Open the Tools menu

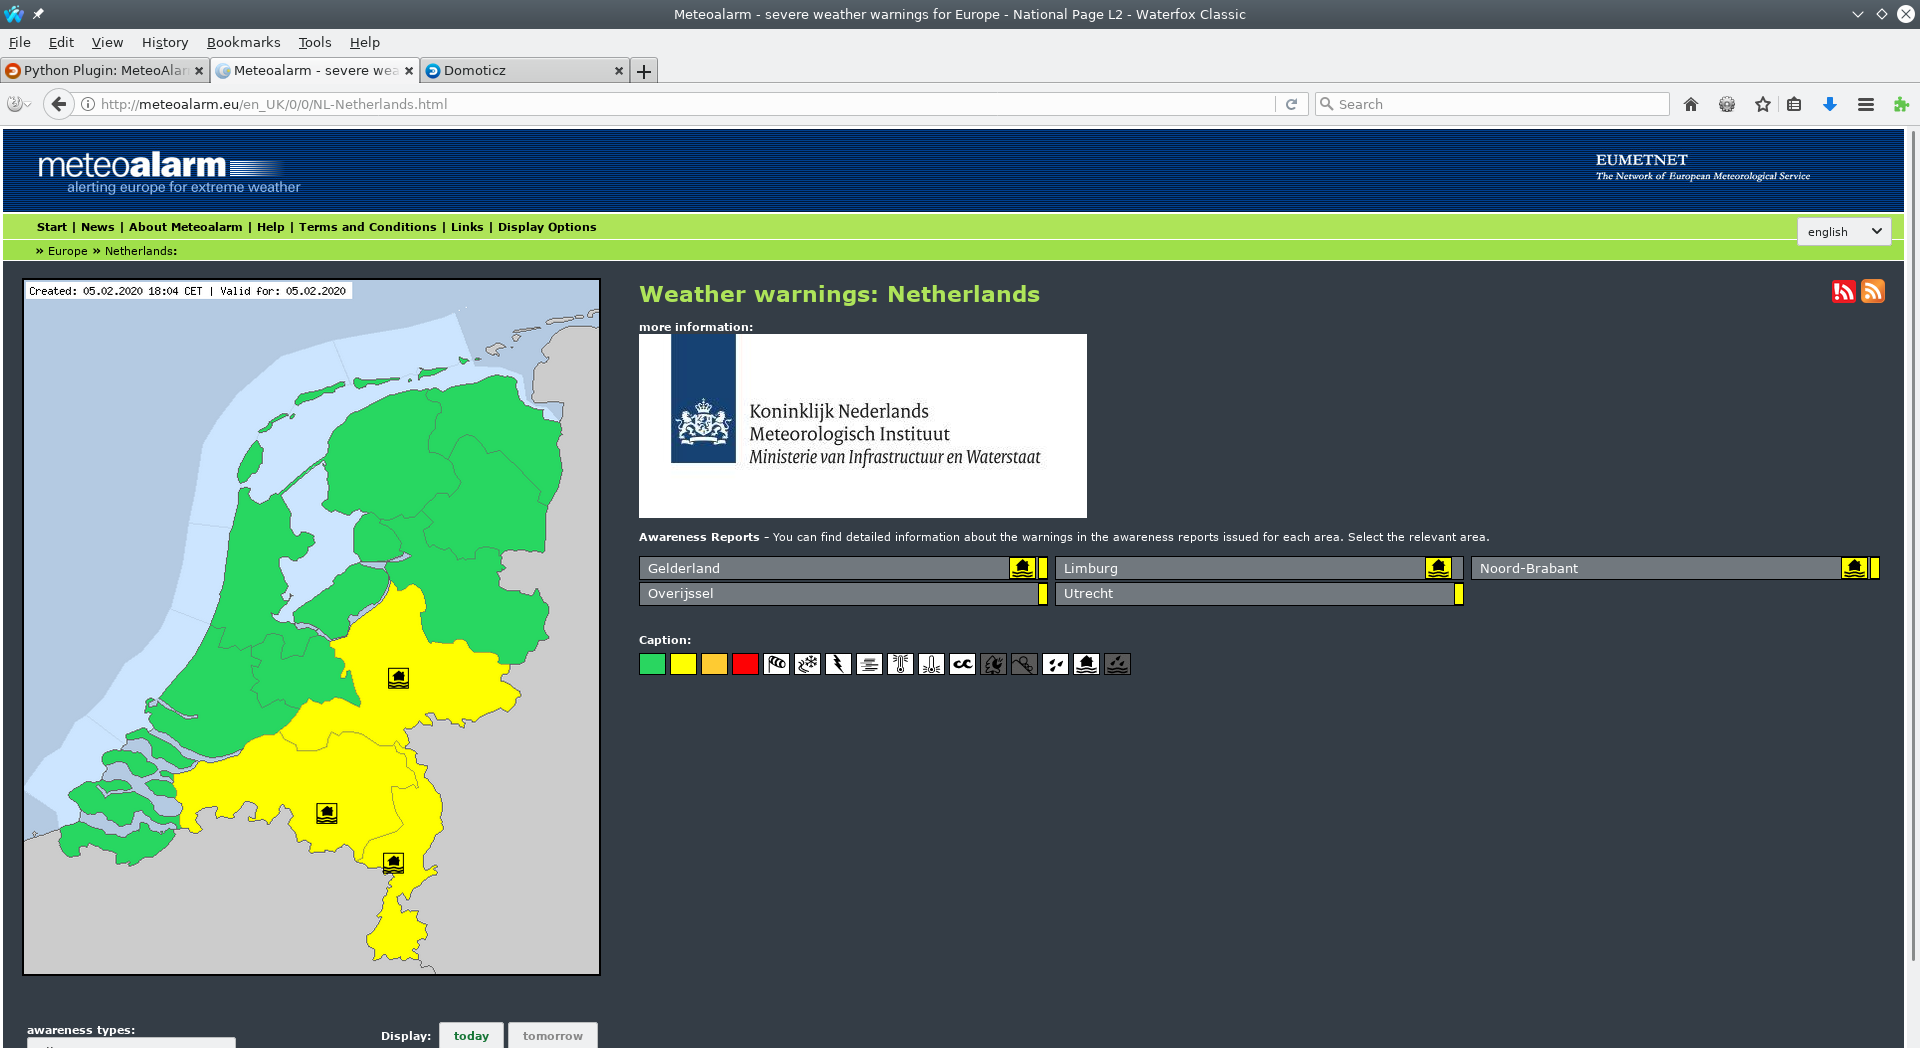coord(314,42)
